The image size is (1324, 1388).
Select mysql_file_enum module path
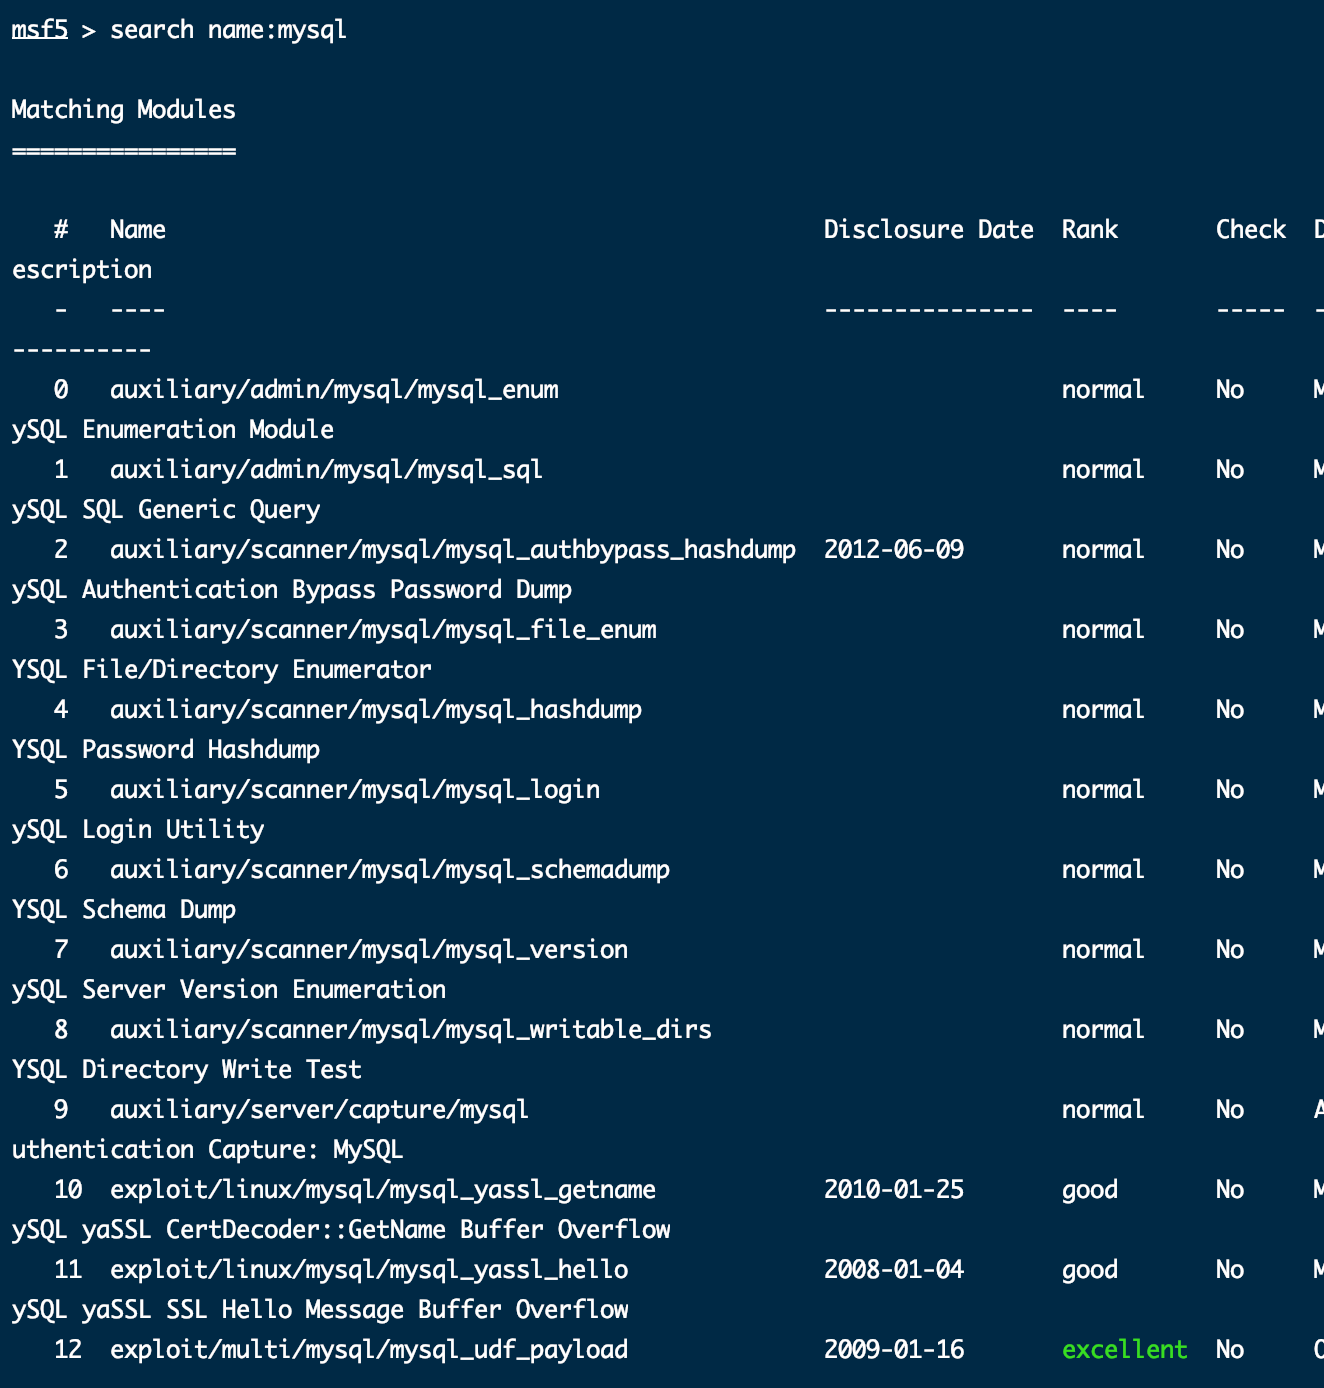point(383,630)
